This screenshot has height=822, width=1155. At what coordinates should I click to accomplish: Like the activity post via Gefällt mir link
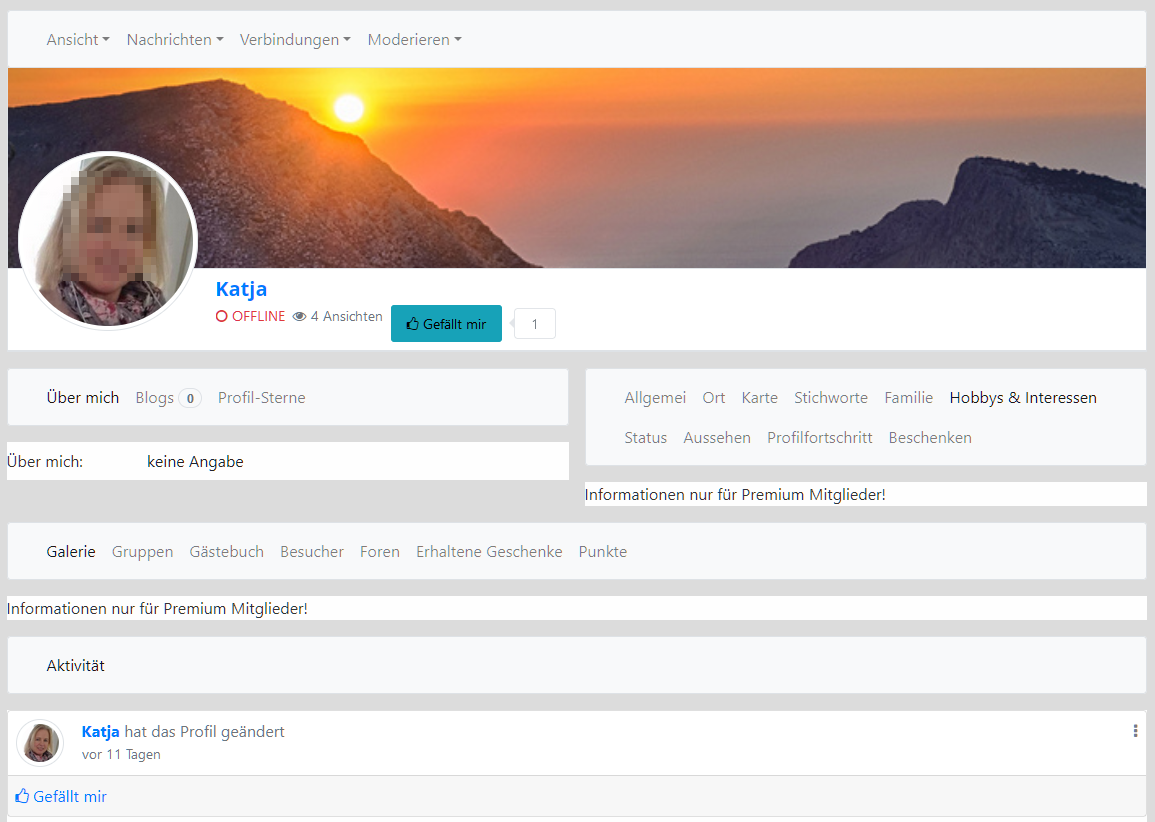coord(61,796)
